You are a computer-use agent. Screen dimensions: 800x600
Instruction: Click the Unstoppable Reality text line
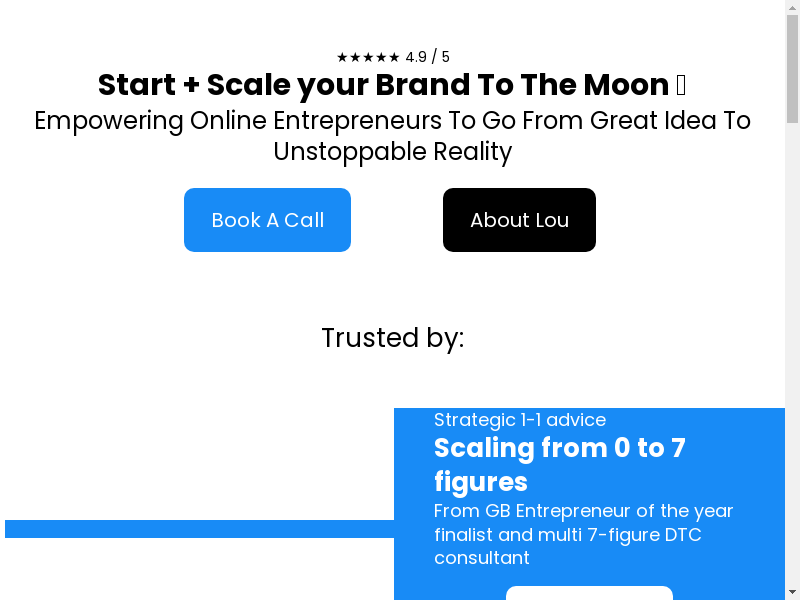tap(392, 152)
